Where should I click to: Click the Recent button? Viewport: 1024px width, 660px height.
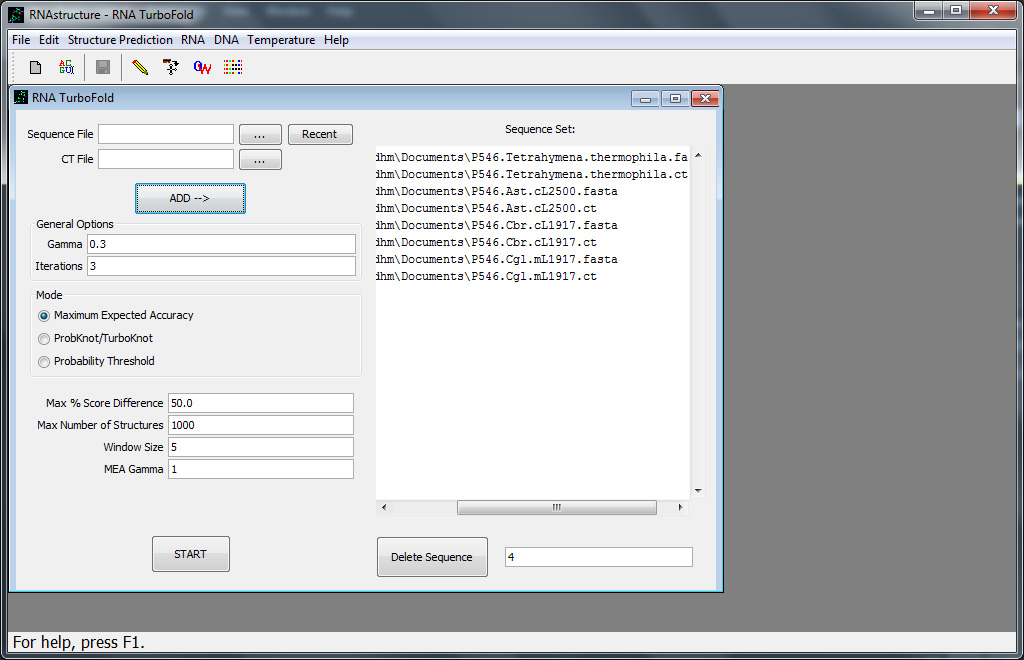click(320, 134)
